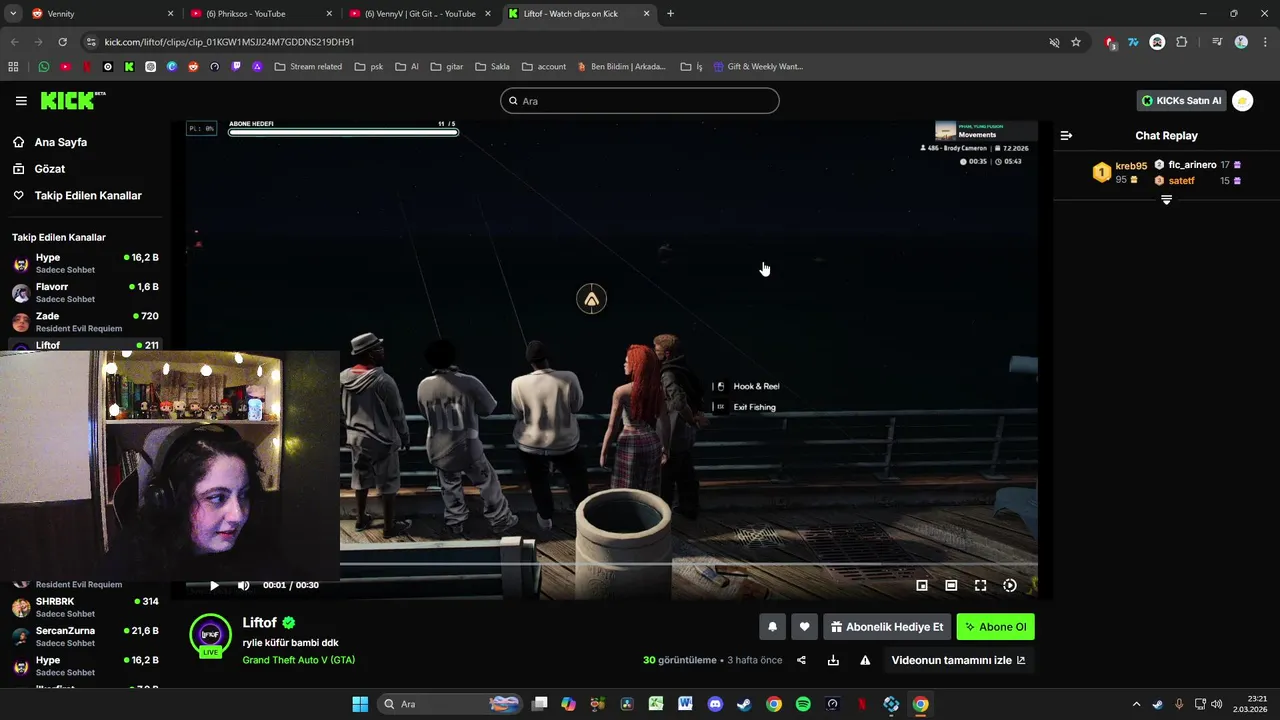Click KICKs Satın Al button
The image size is (1280, 720).
point(1182,101)
